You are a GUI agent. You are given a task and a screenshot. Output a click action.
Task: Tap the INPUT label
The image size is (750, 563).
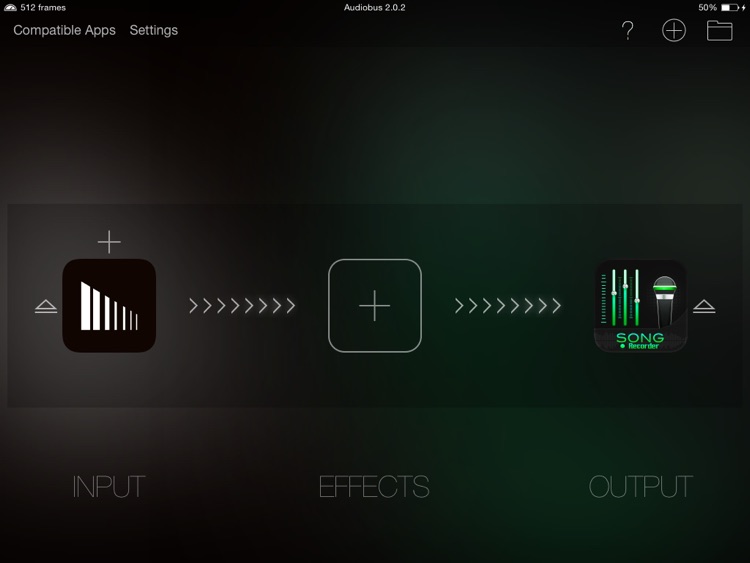[109, 486]
